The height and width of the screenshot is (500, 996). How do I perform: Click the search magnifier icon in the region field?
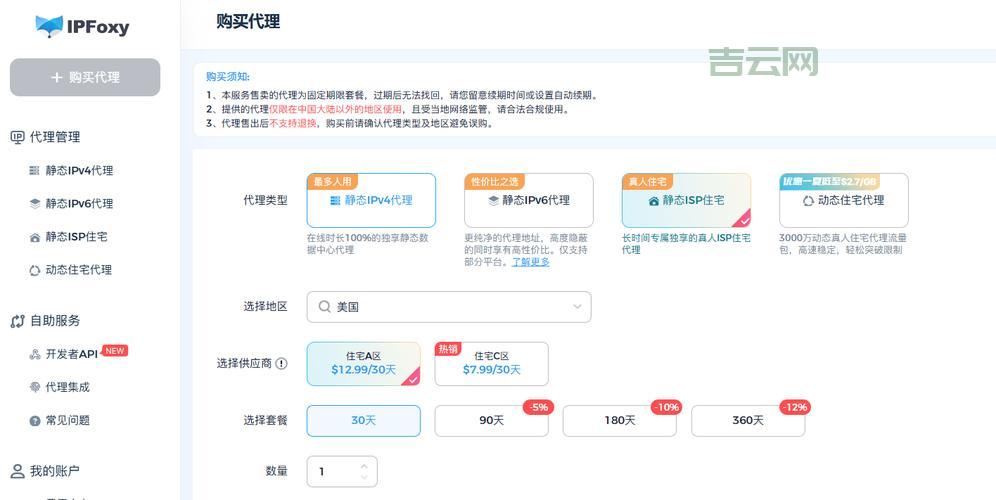tap(324, 307)
